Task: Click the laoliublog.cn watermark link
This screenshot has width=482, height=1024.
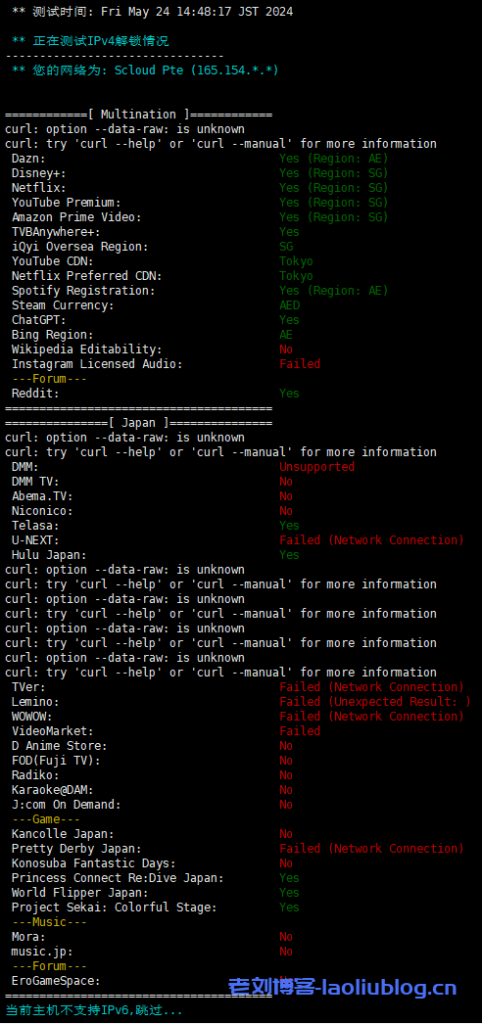Action: click(x=342, y=988)
